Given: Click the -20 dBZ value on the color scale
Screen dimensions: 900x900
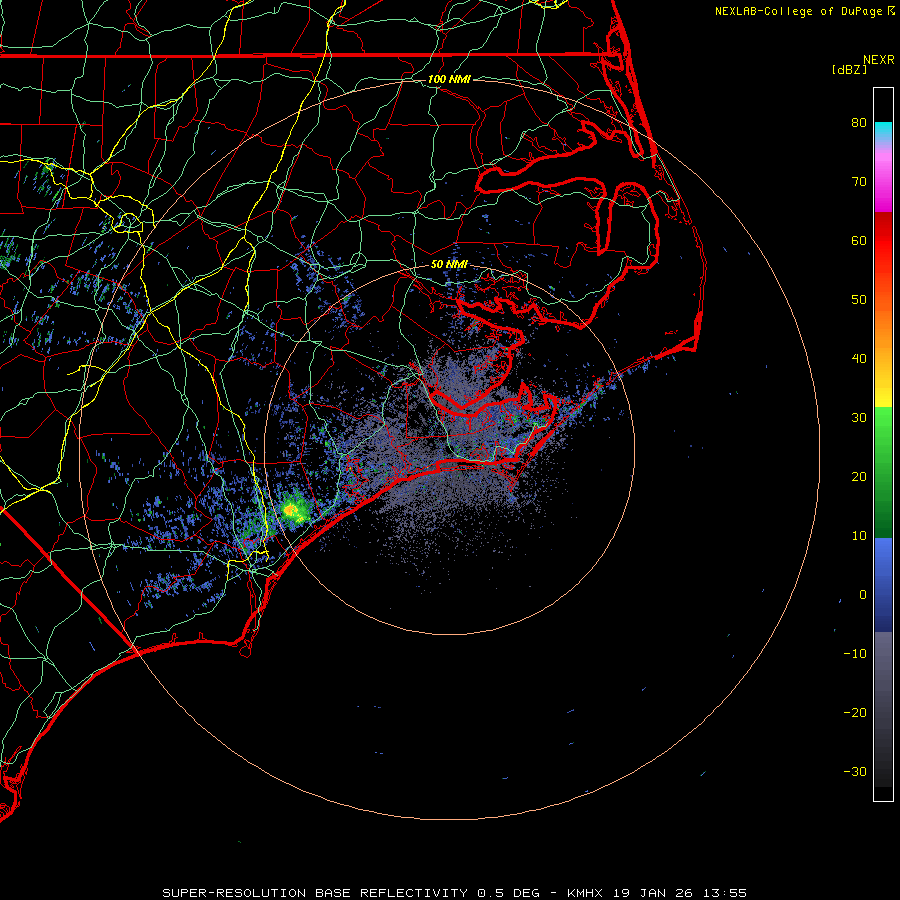Looking at the screenshot, I should tap(855, 713).
